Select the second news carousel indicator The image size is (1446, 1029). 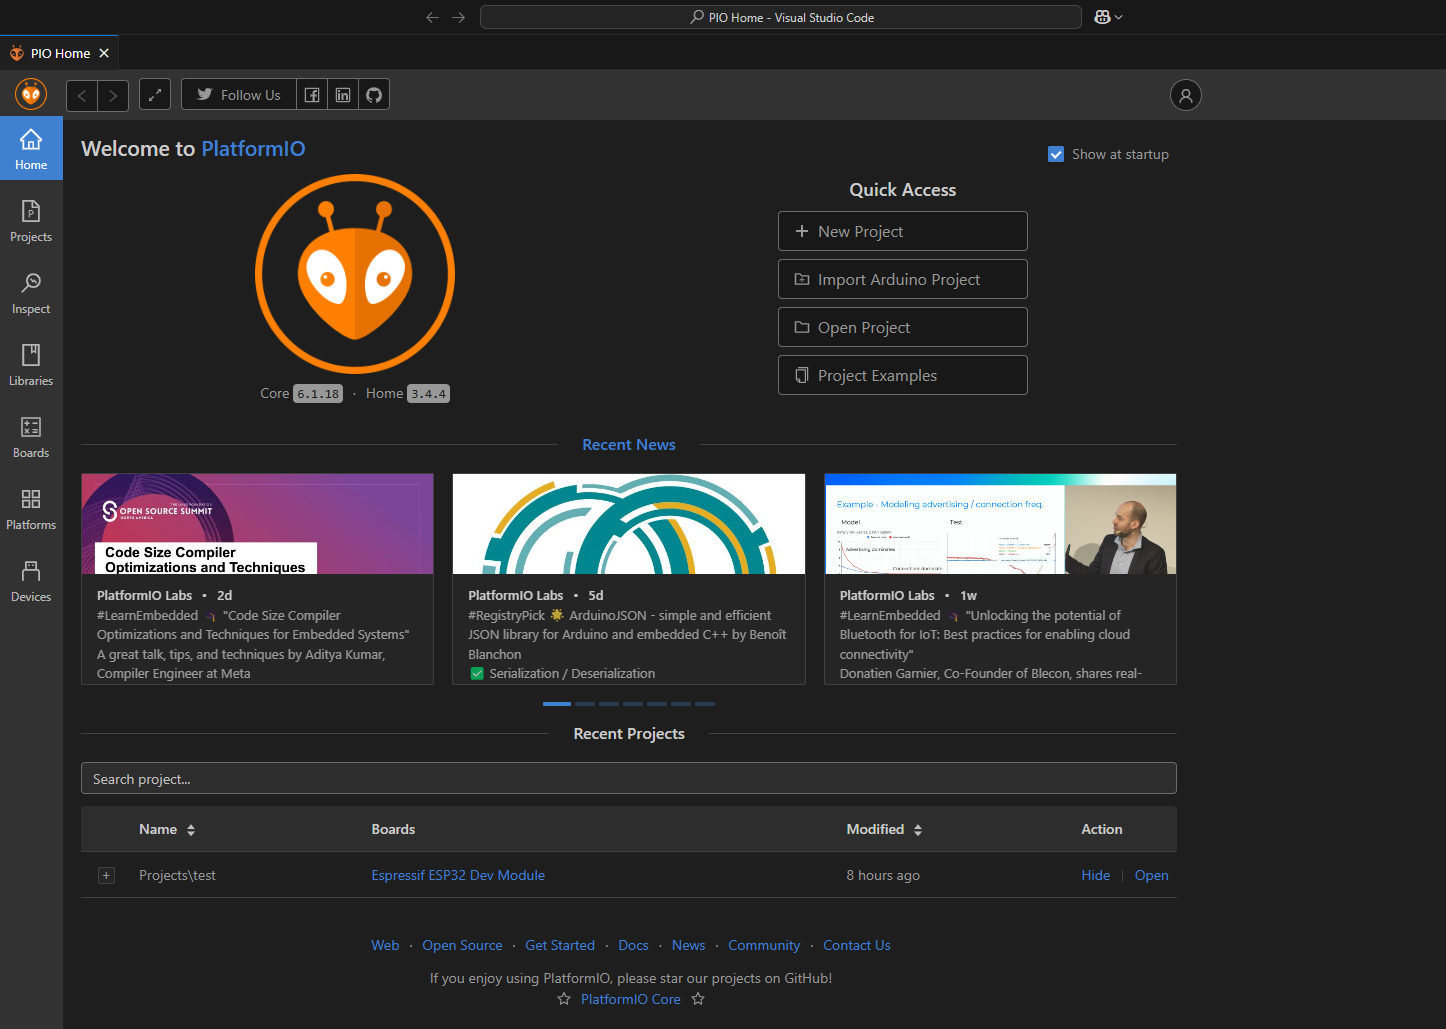(585, 704)
